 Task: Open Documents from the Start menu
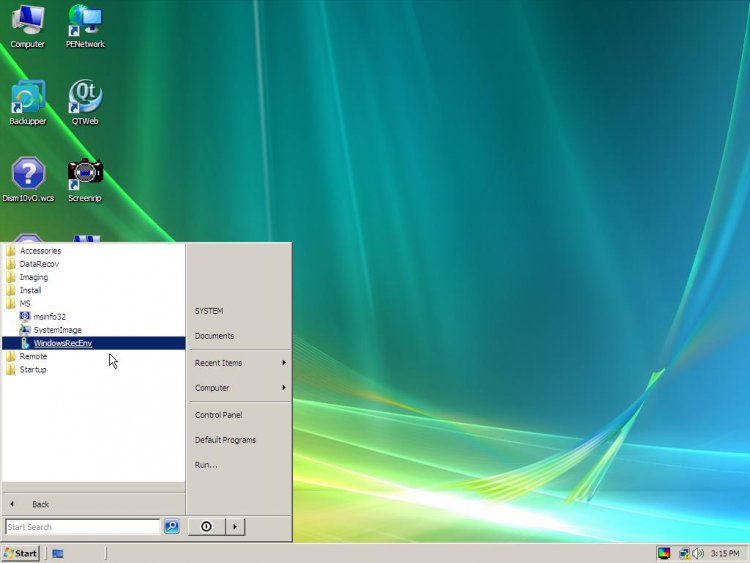[x=214, y=336]
